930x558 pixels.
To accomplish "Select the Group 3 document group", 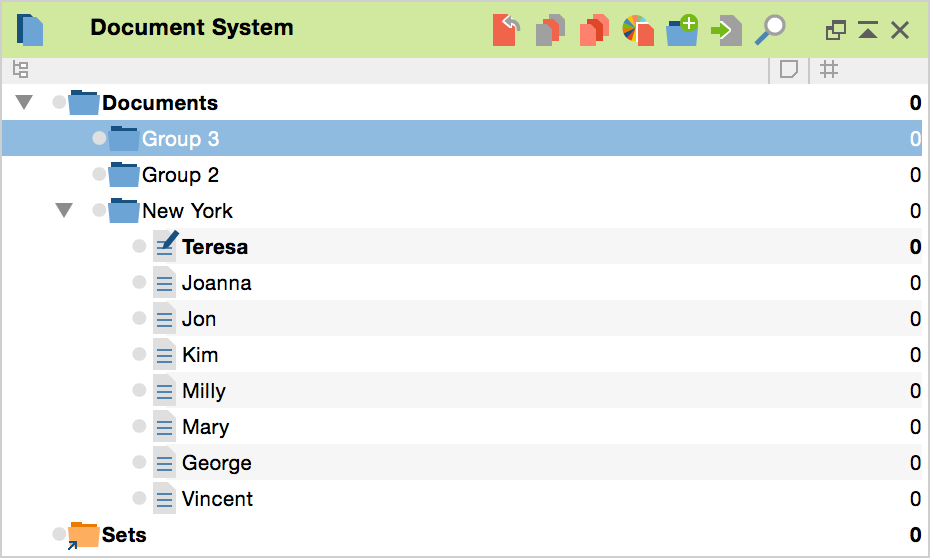I will pos(180,139).
